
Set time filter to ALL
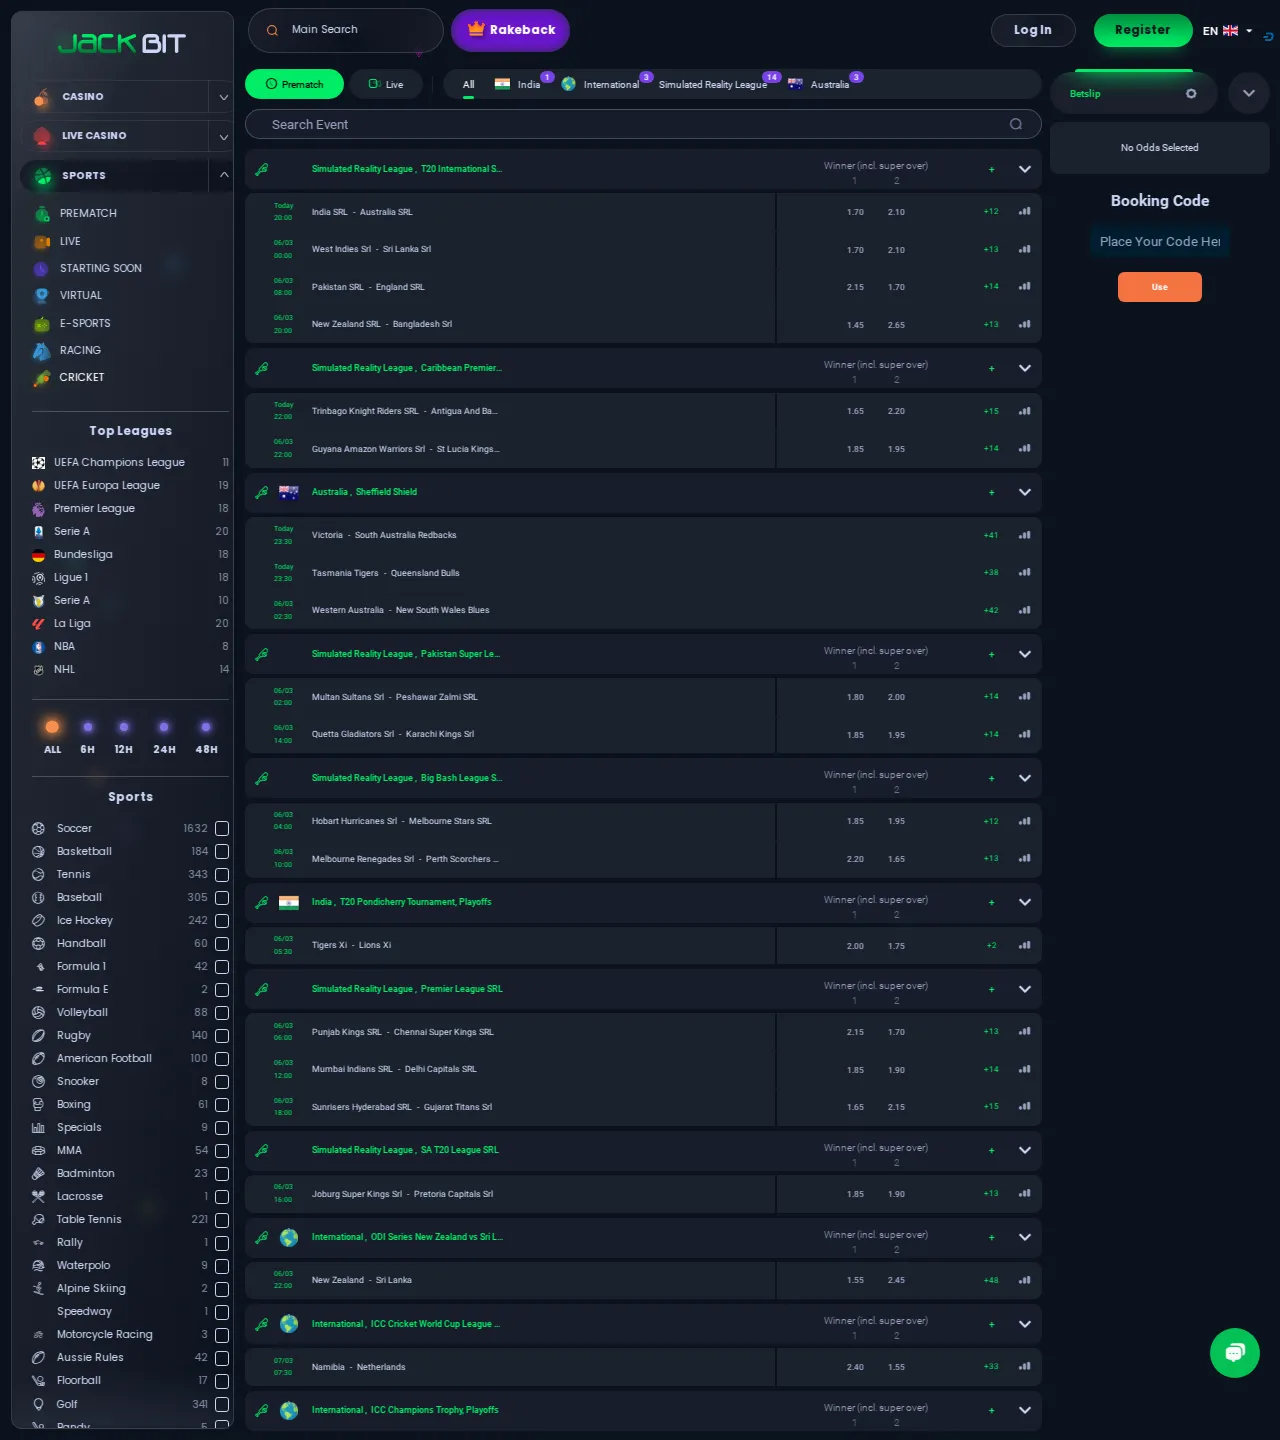point(52,735)
